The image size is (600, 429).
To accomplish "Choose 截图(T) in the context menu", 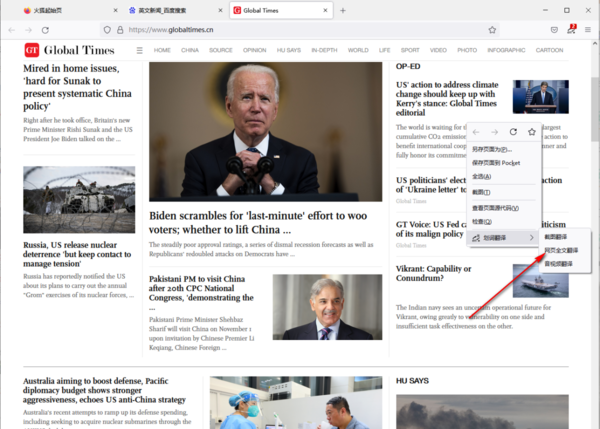I will [504, 192].
